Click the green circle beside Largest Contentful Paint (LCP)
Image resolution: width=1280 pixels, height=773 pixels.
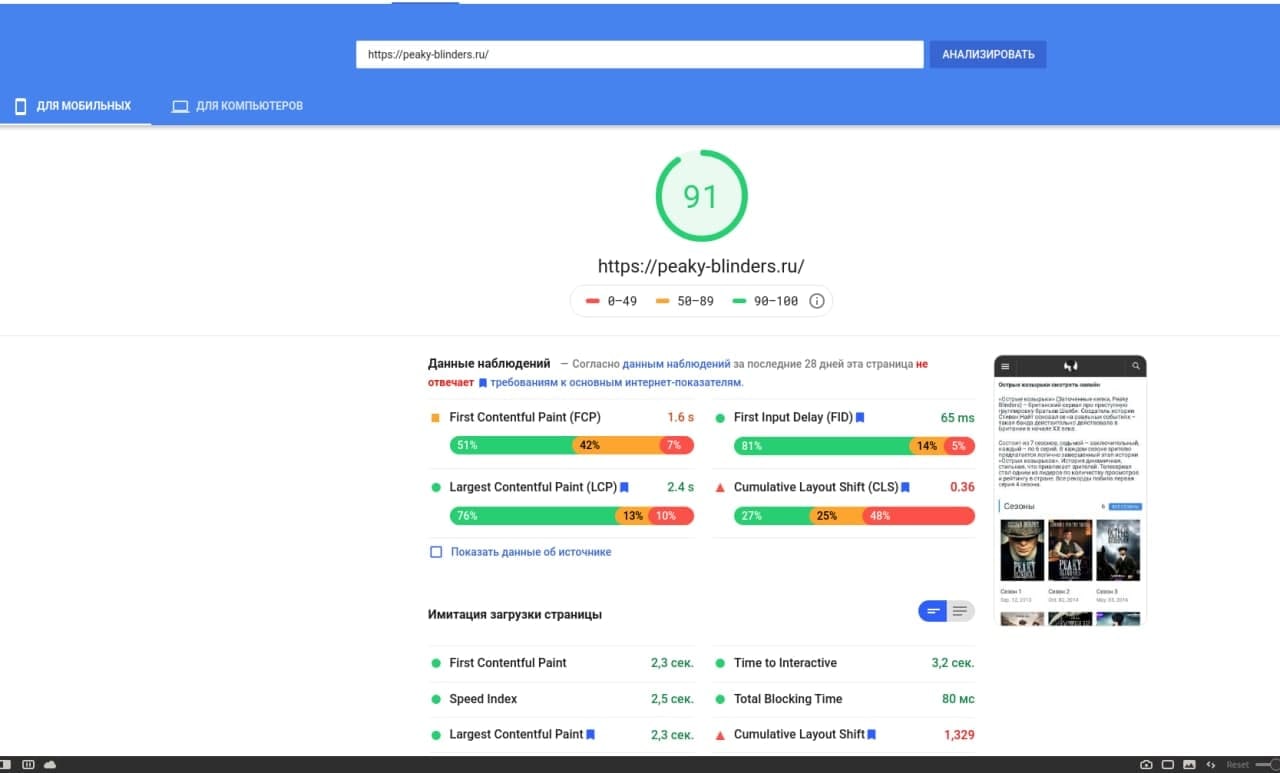(435, 488)
